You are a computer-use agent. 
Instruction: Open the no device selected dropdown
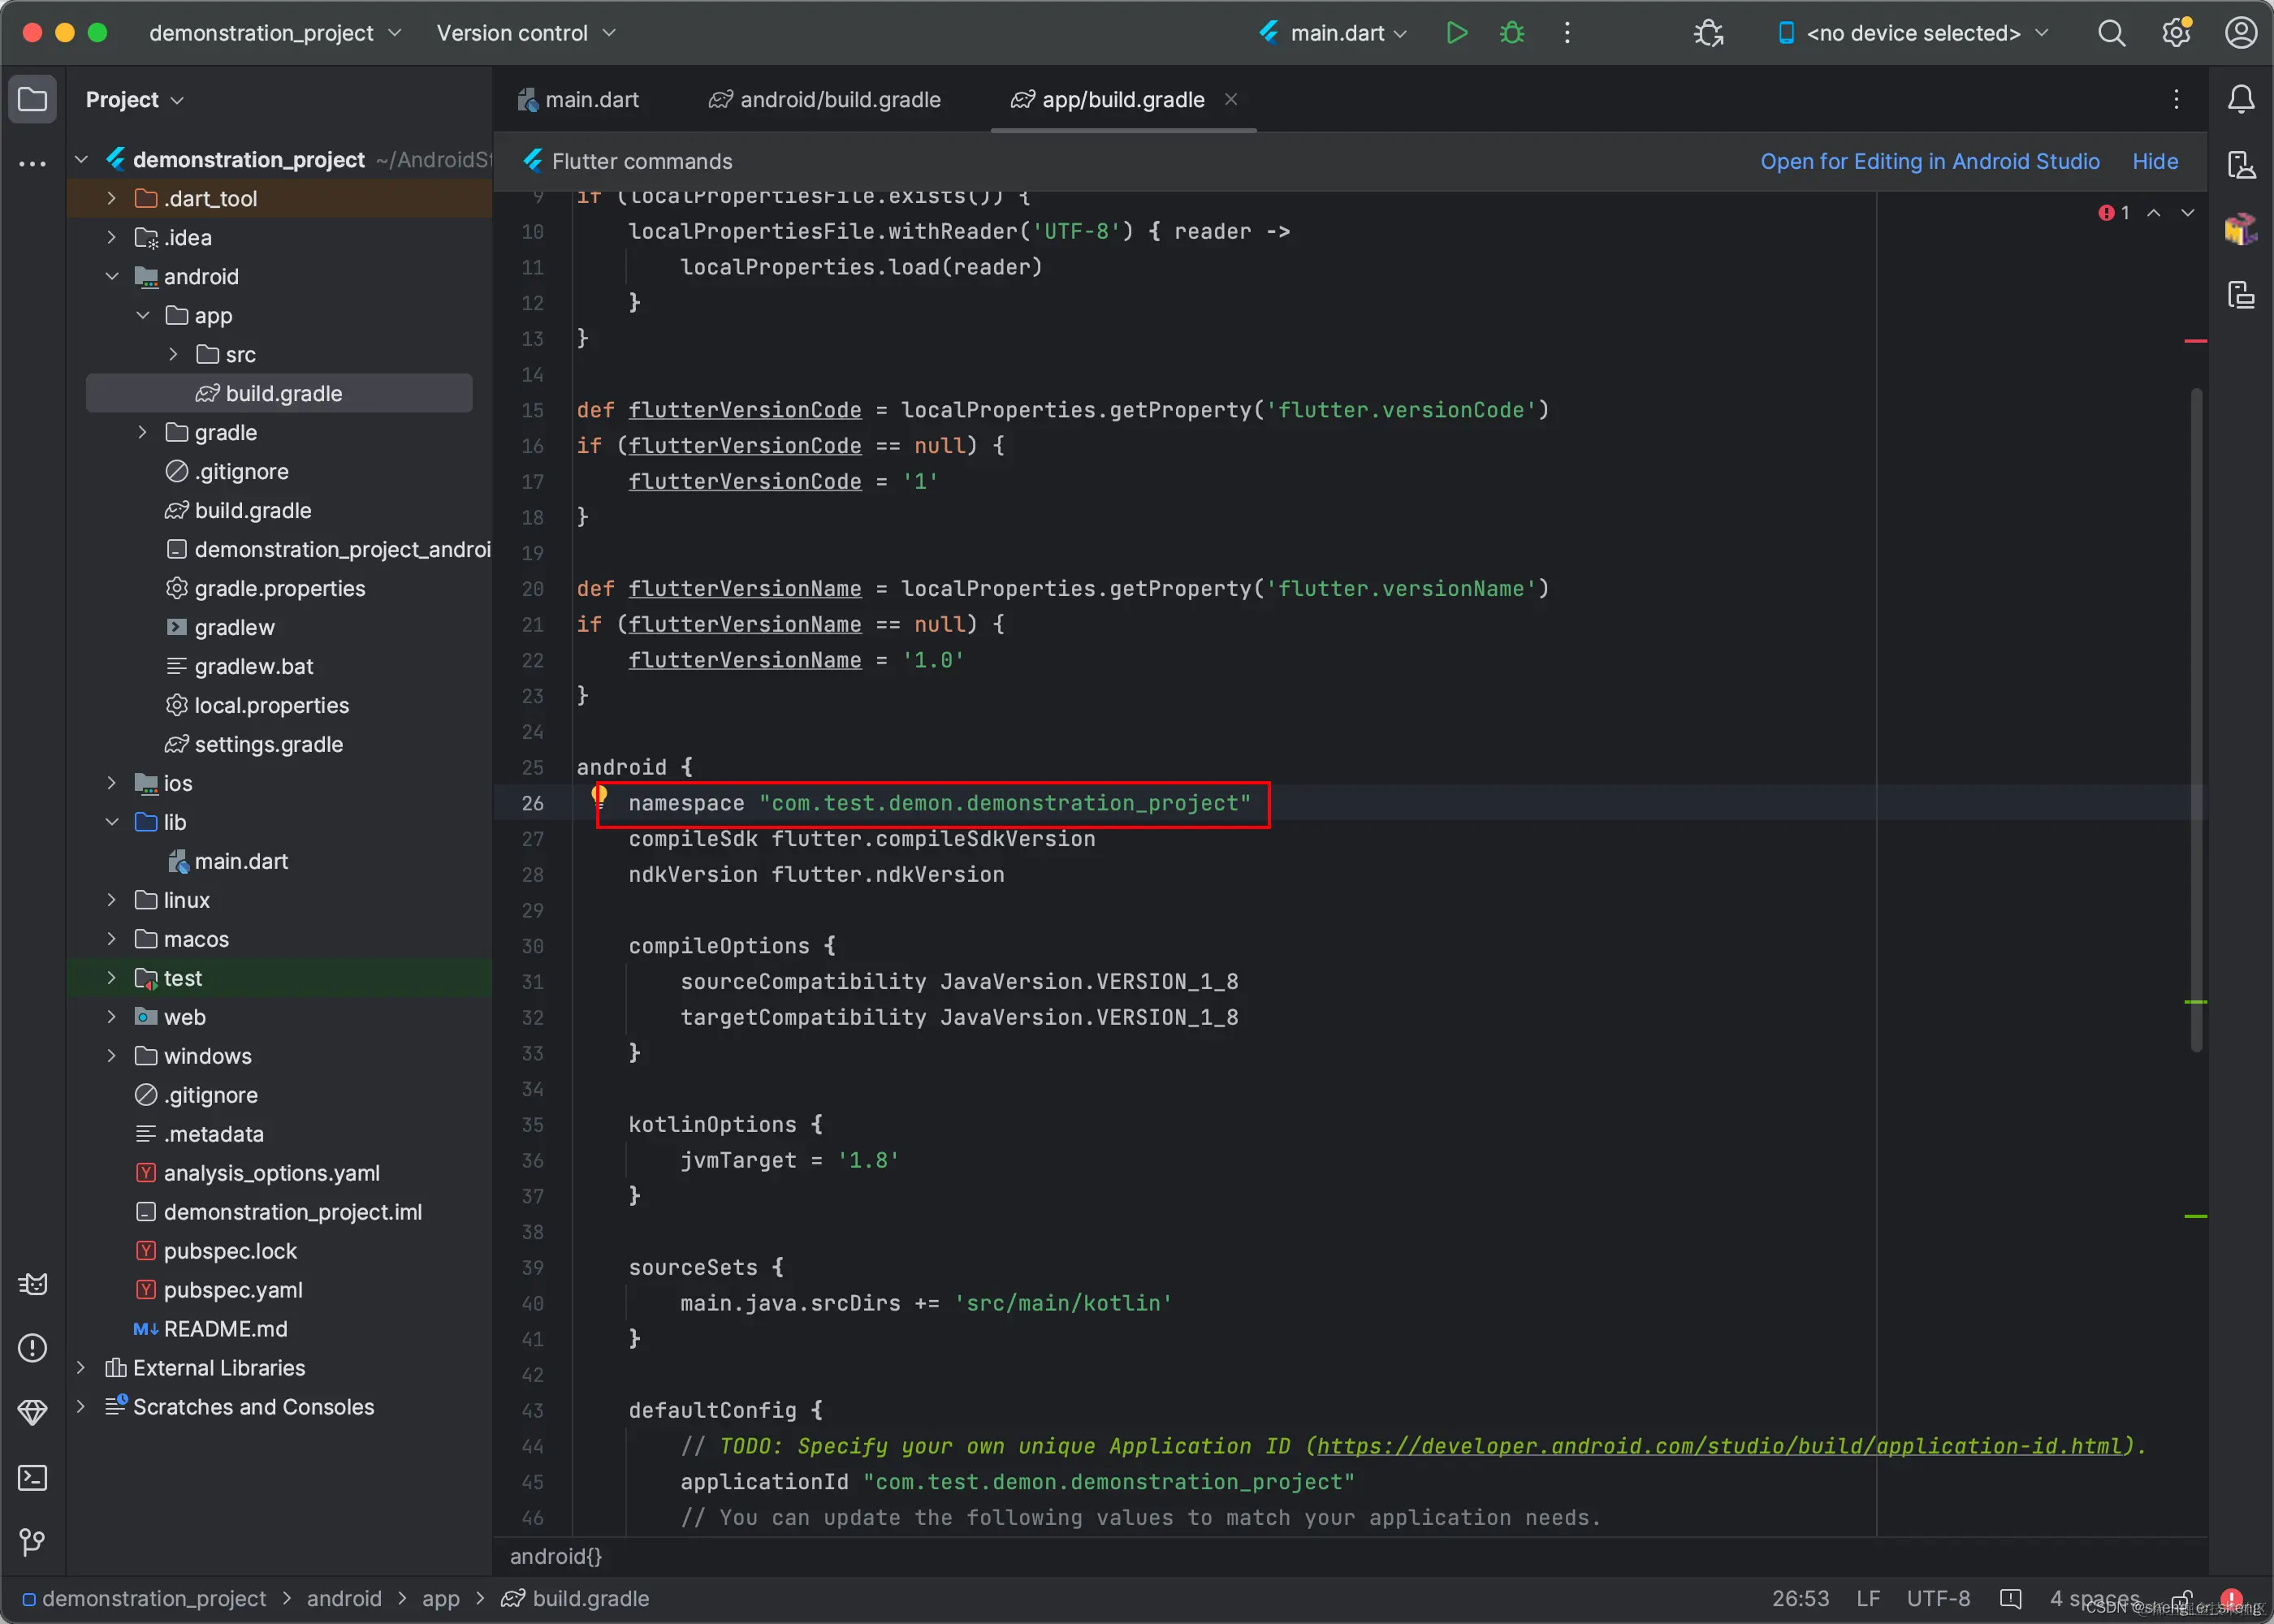[x=1913, y=33]
